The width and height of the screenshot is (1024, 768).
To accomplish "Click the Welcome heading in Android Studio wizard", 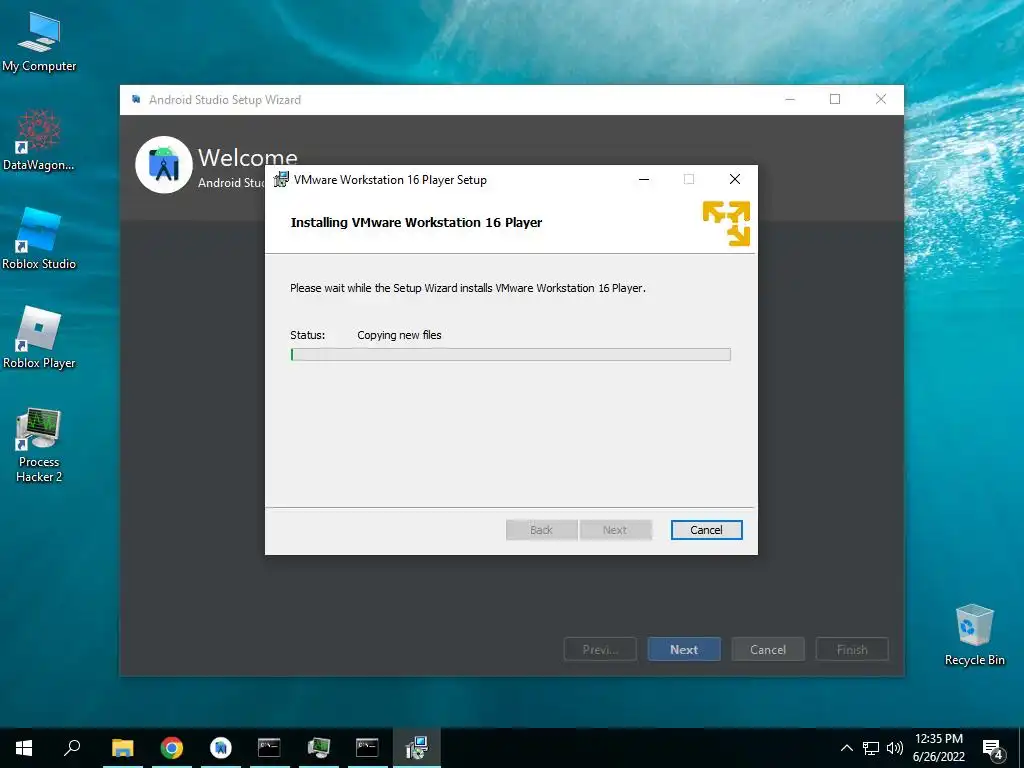I will pyautogui.click(x=248, y=157).
